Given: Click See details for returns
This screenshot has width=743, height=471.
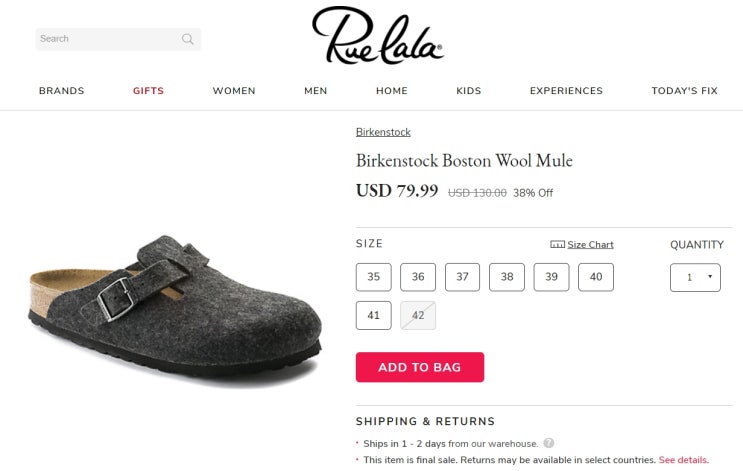Looking at the screenshot, I should pos(683,460).
